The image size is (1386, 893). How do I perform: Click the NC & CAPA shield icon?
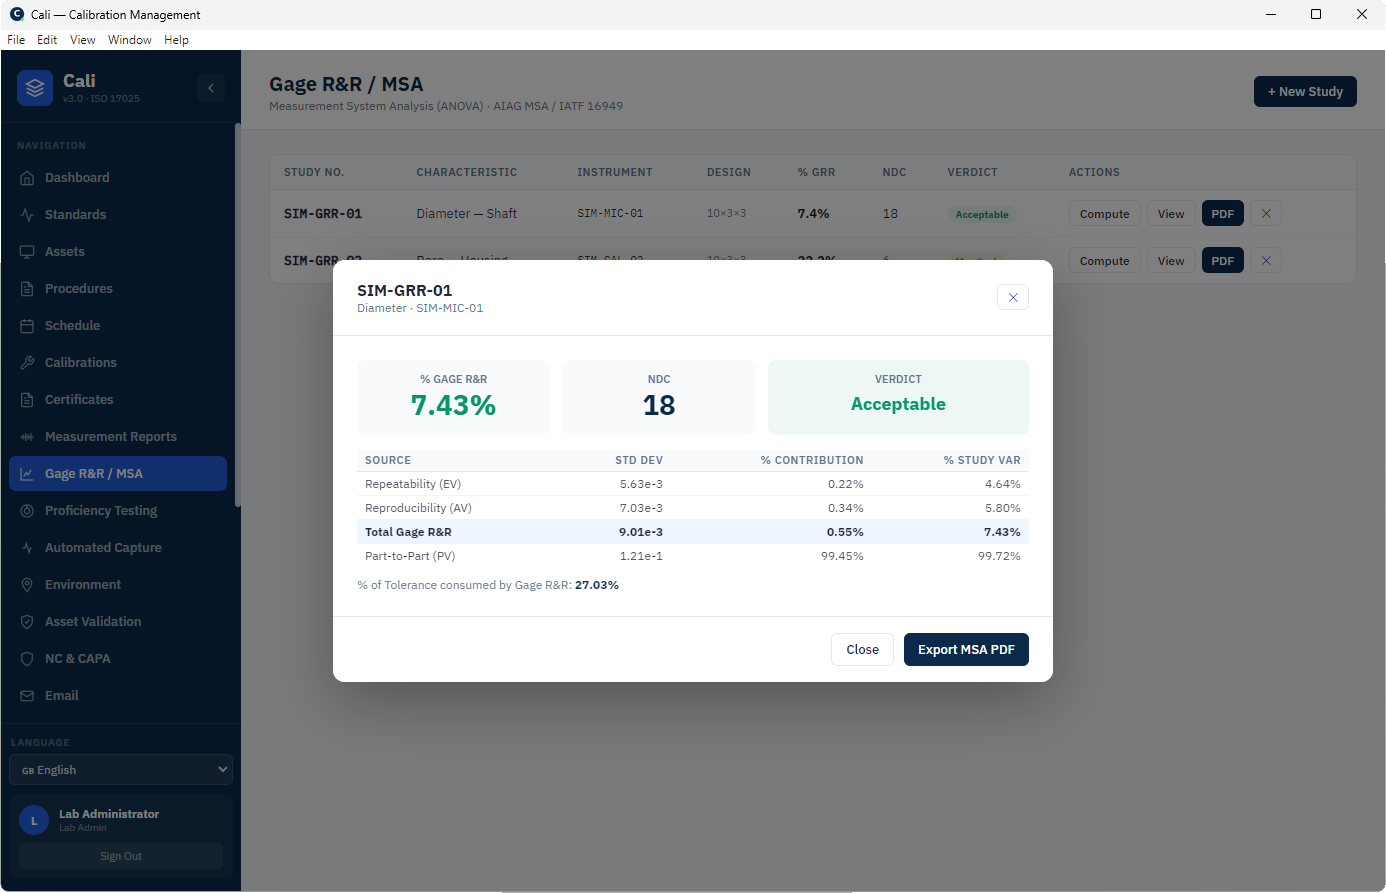pos(27,659)
